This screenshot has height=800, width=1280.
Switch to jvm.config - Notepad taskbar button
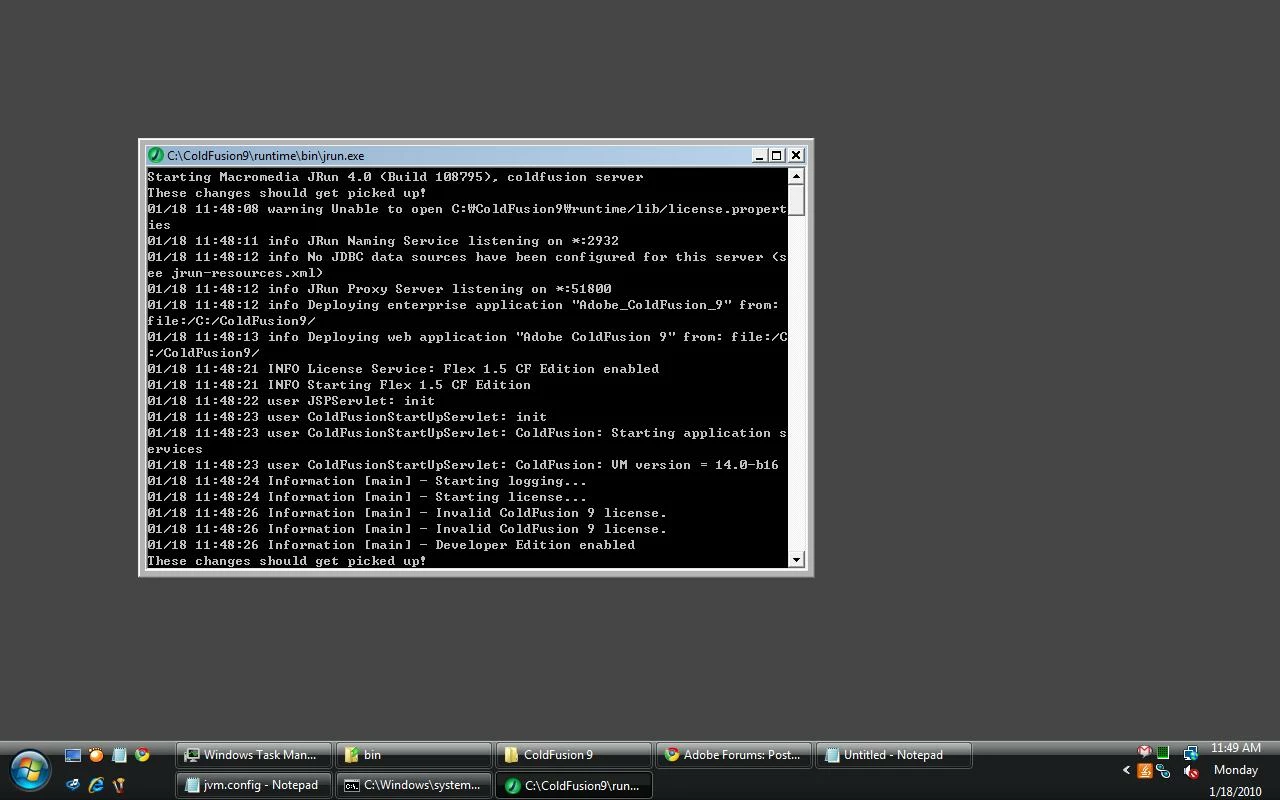(x=254, y=785)
